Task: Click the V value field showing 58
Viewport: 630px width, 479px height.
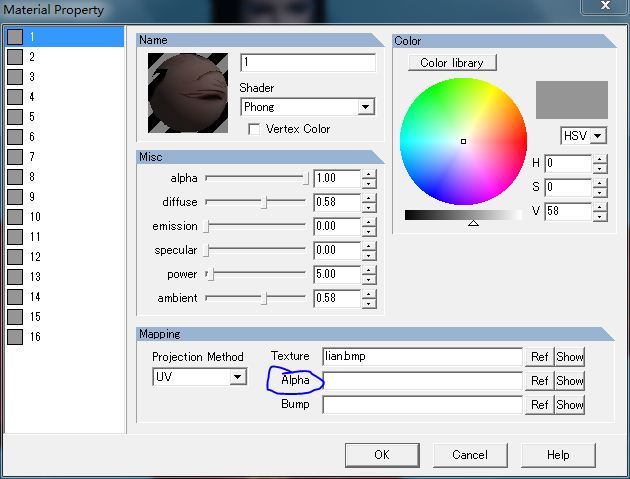Action: (x=568, y=211)
